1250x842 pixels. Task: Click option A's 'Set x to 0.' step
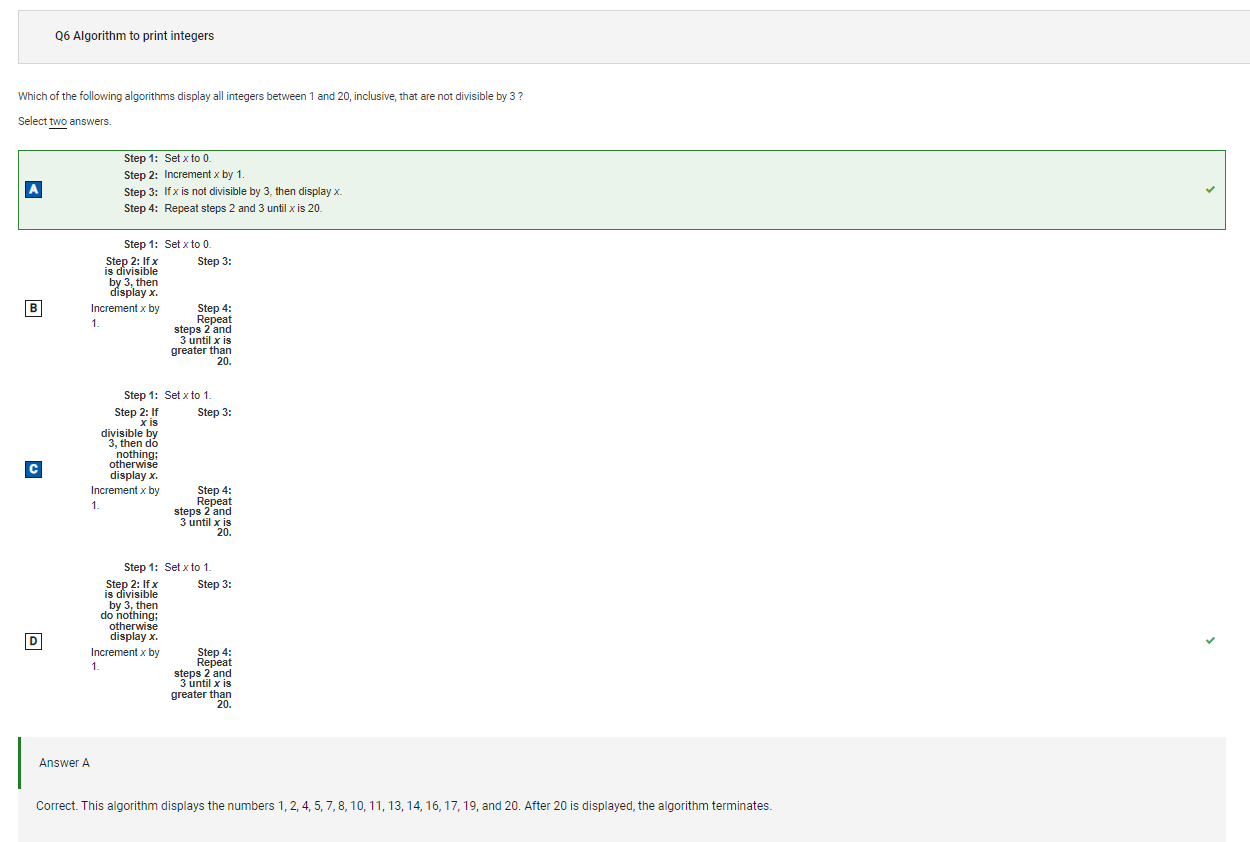point(188,158)
